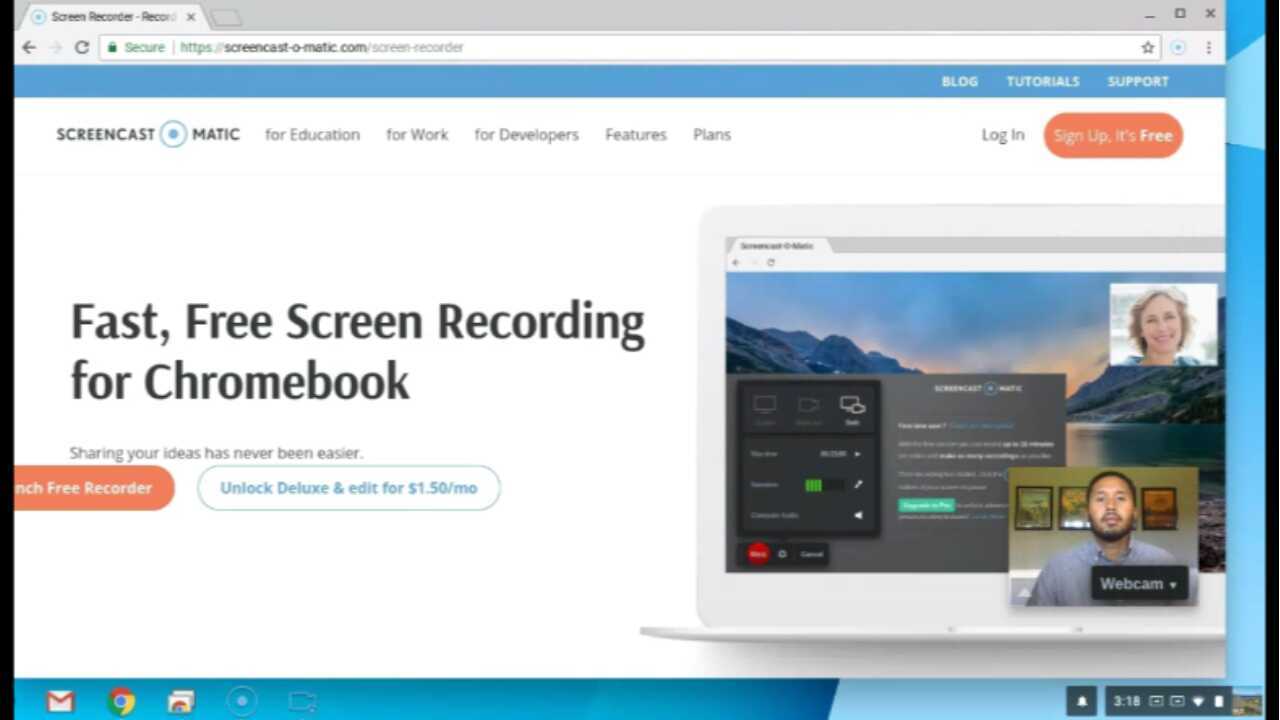Open the Blog link

point(959,81)
